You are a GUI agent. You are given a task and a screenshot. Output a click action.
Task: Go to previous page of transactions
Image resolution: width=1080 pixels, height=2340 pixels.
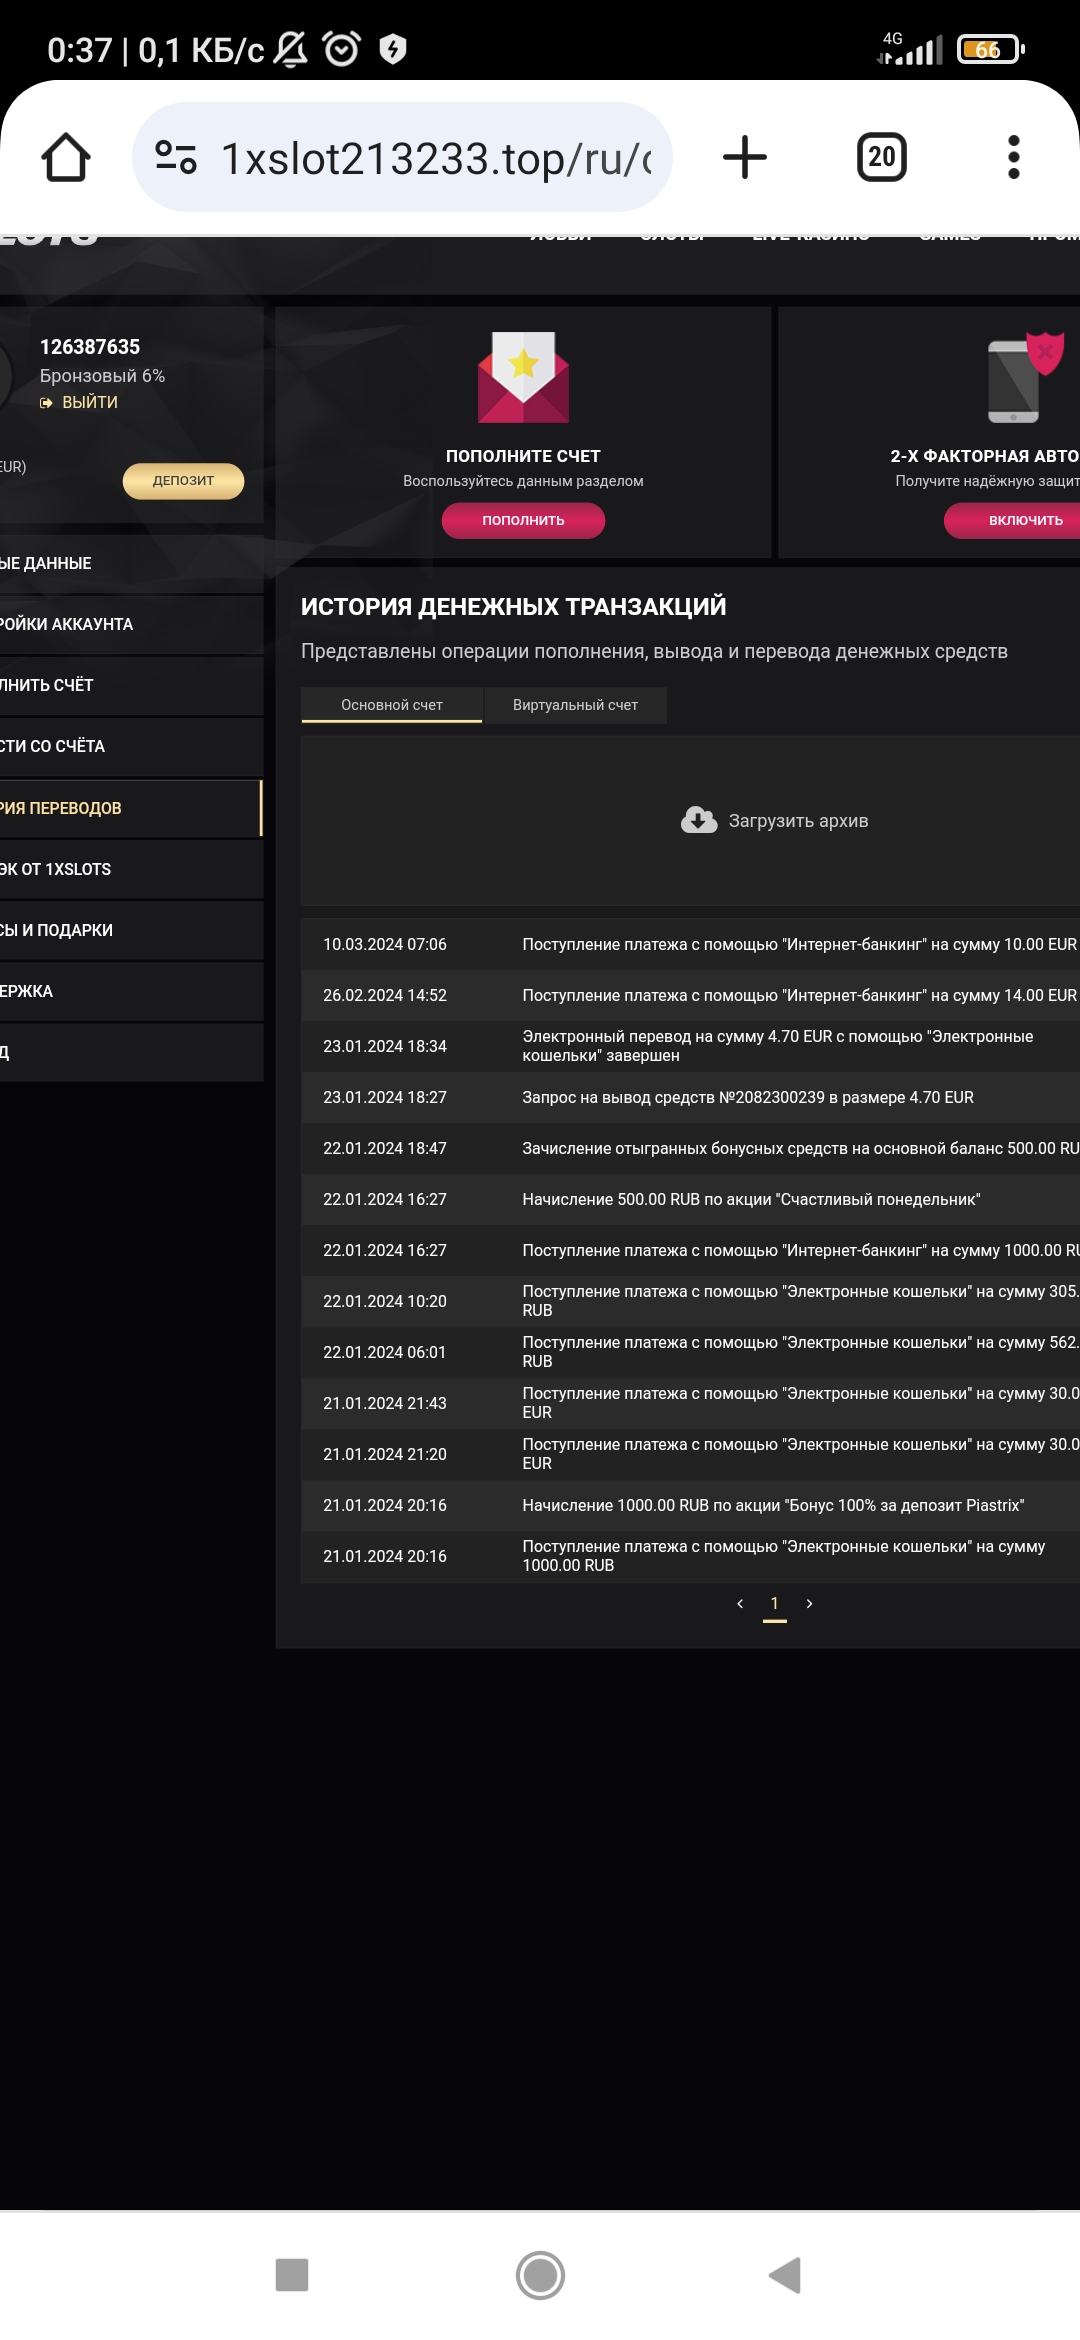point(740,1604)
